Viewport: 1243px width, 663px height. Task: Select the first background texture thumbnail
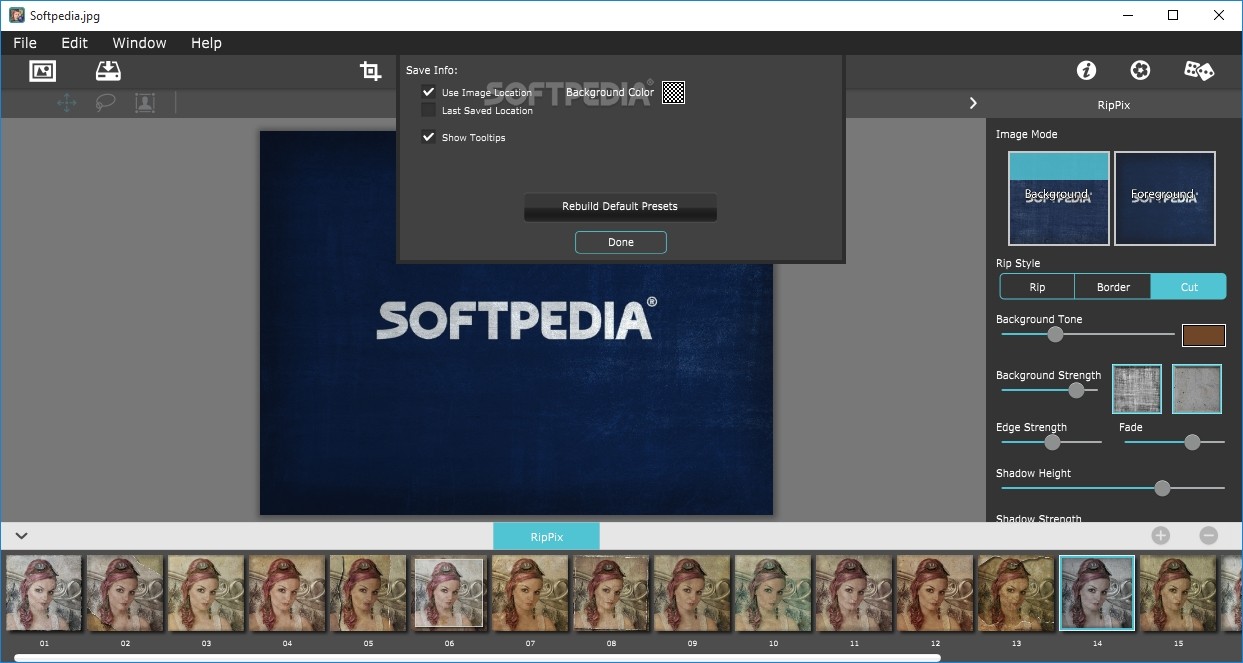click(x=1137, y=389)
